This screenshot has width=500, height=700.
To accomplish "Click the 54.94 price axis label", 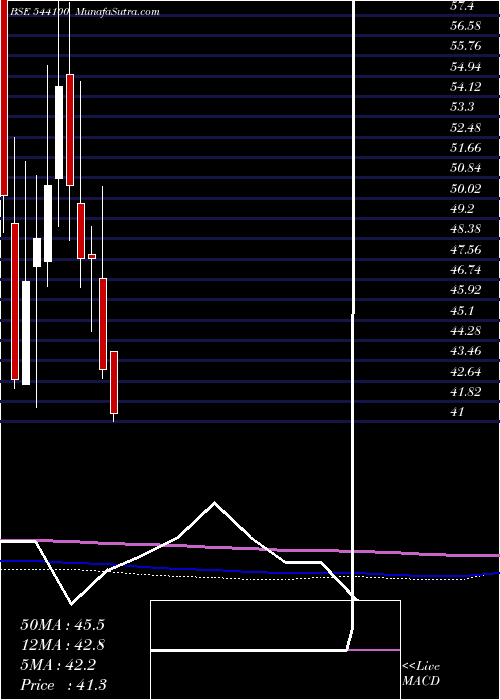I will pos(466,67).
